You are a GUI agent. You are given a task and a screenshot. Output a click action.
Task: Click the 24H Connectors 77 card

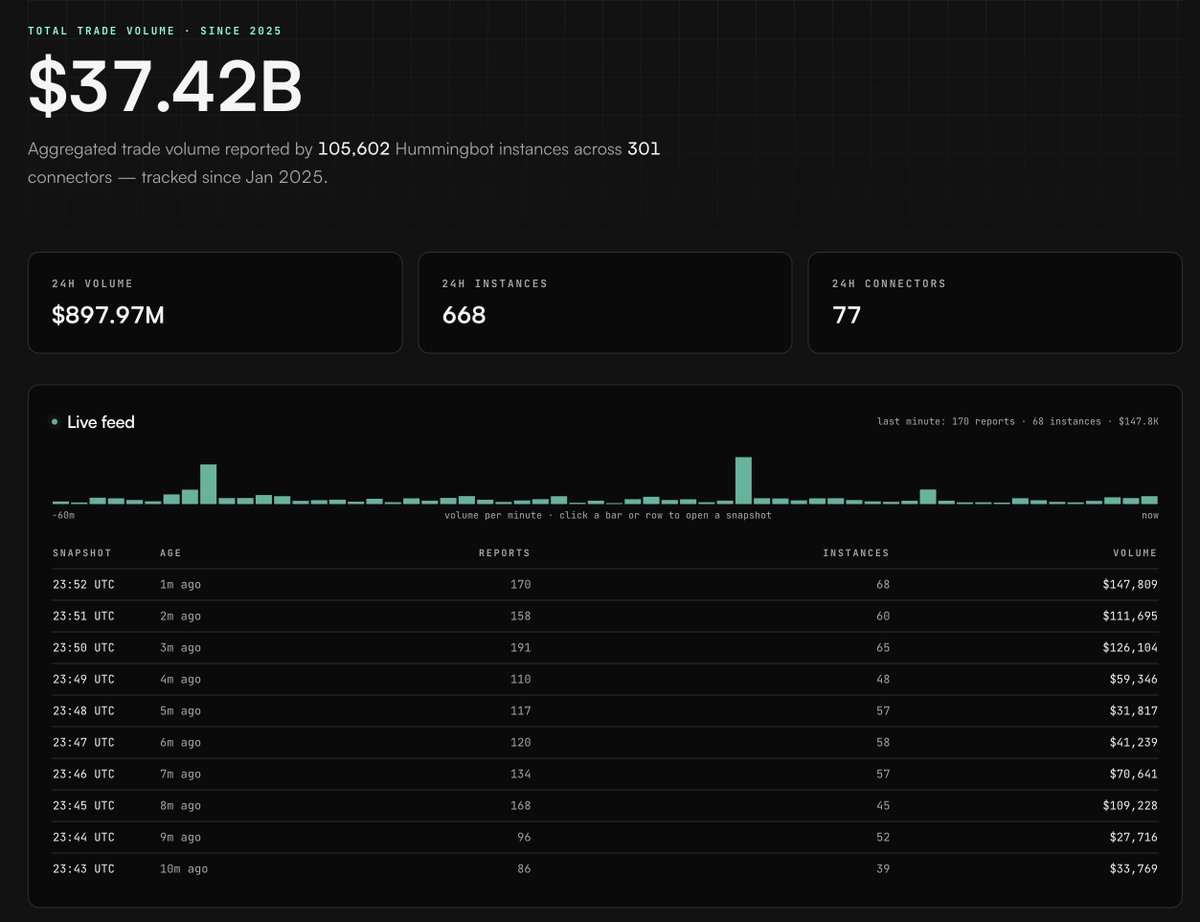point(995,303)
